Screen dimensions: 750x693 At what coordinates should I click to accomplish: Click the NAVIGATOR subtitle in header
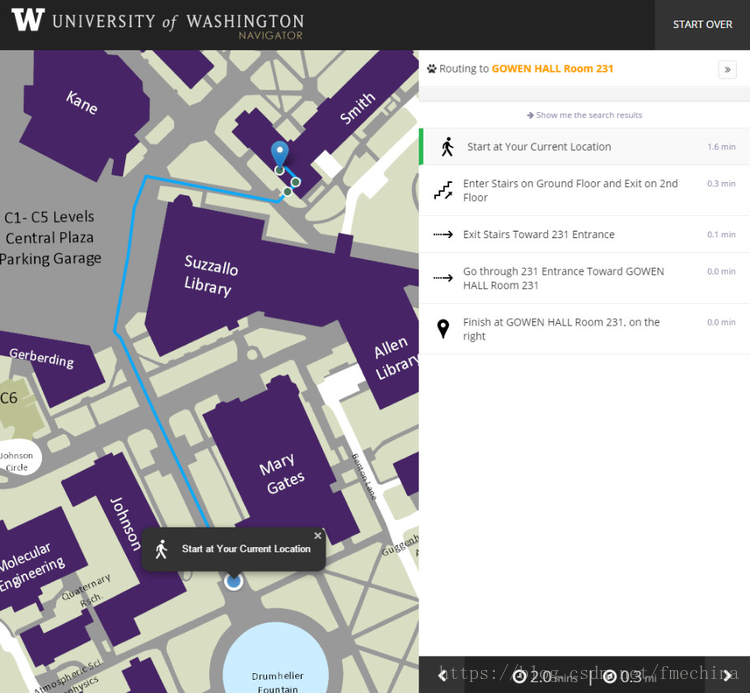coord(270,35)
